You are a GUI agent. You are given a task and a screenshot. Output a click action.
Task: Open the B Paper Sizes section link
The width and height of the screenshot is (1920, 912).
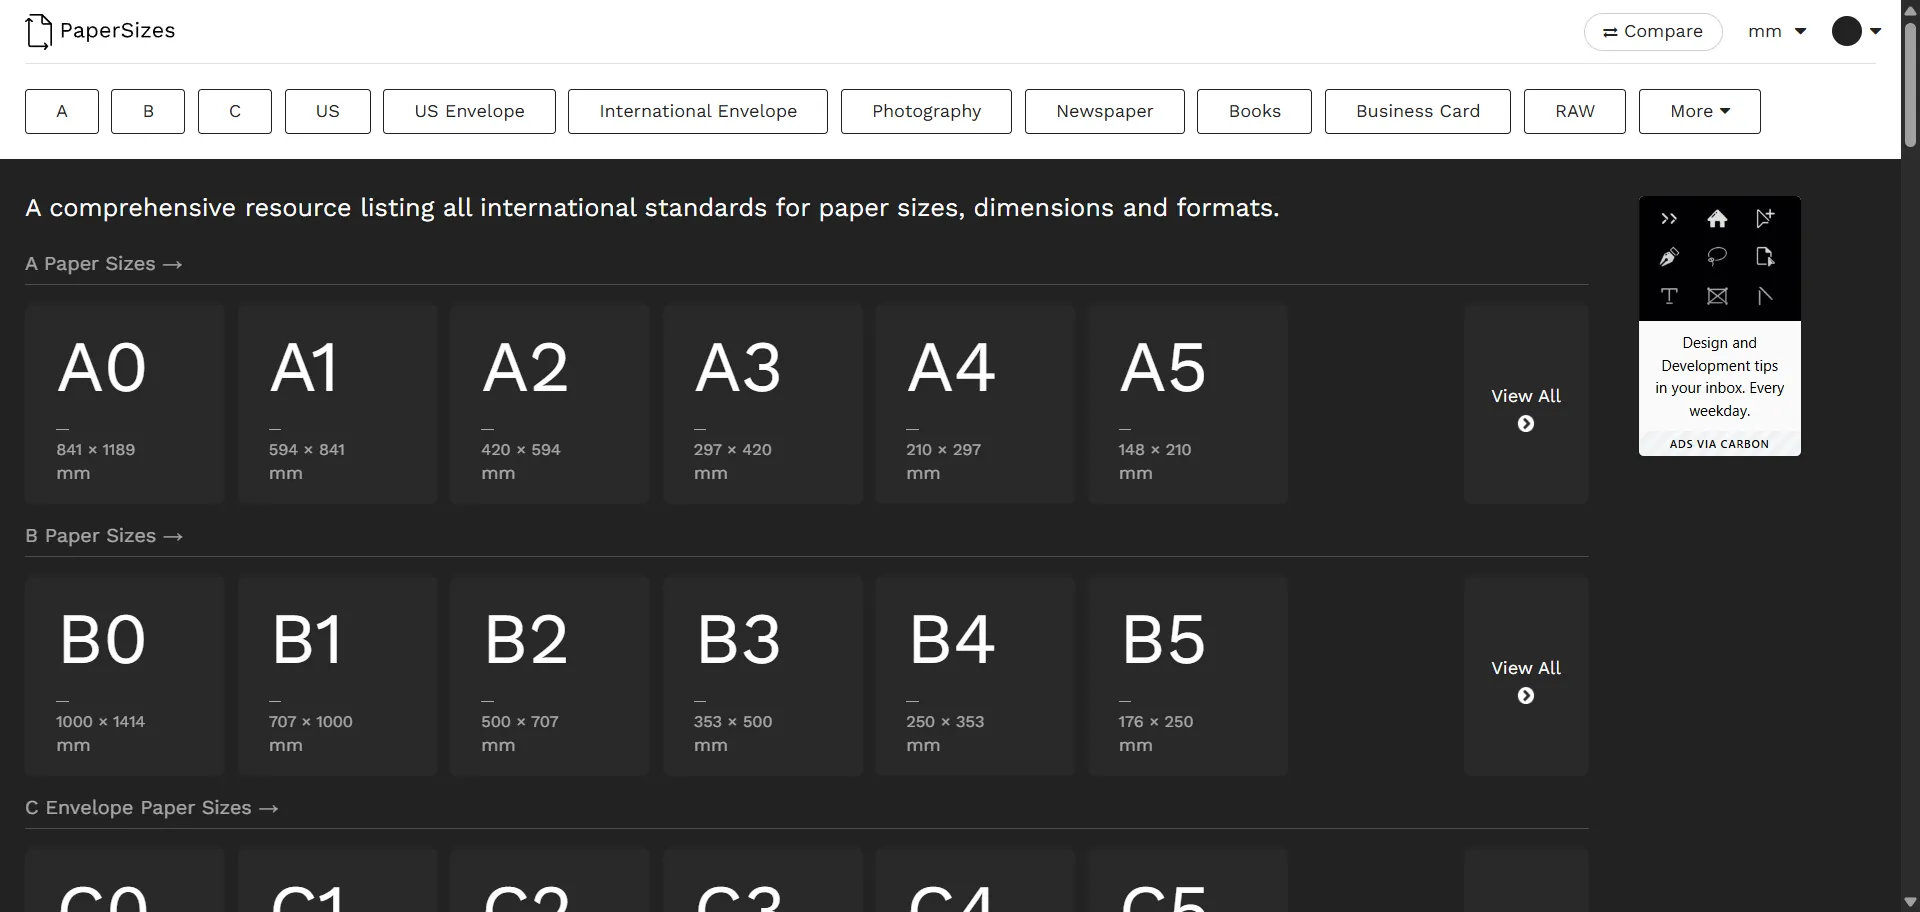point(104,536)
